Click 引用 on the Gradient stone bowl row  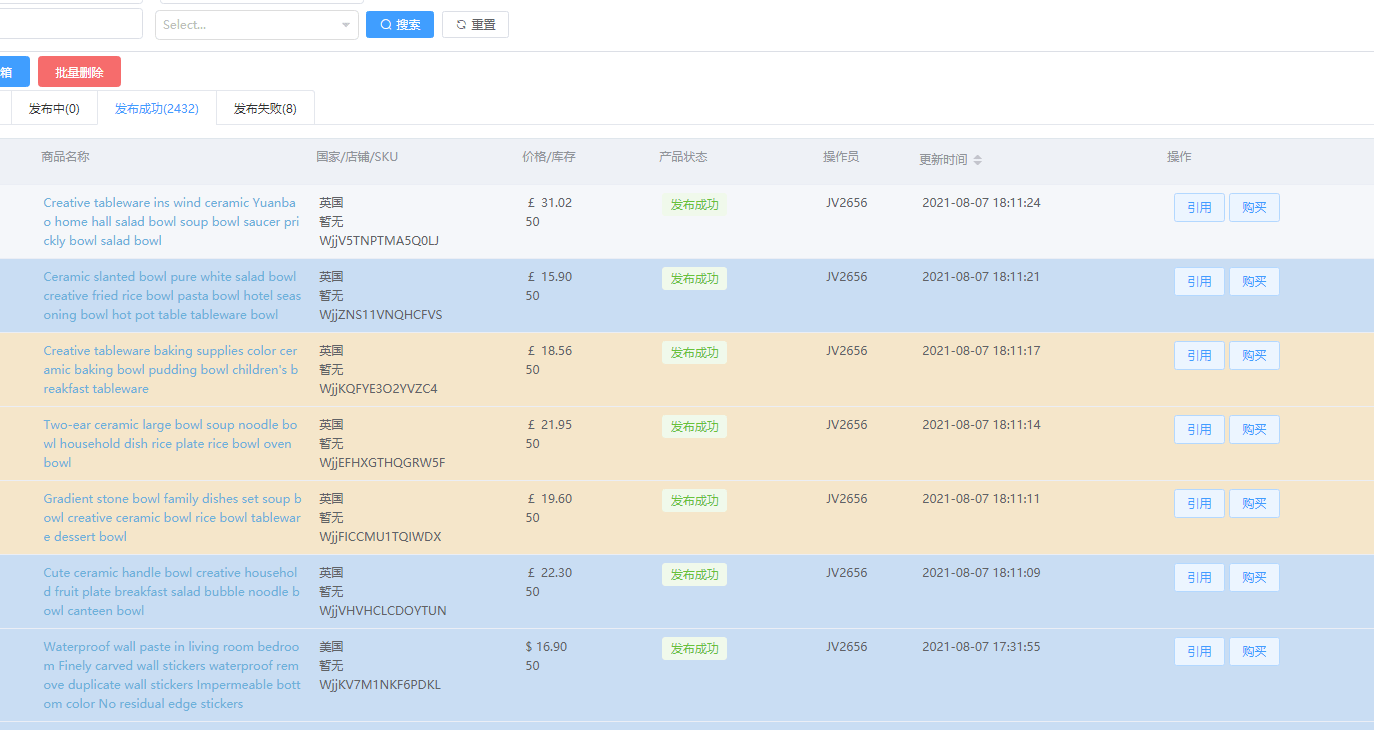click(1198, 503)
